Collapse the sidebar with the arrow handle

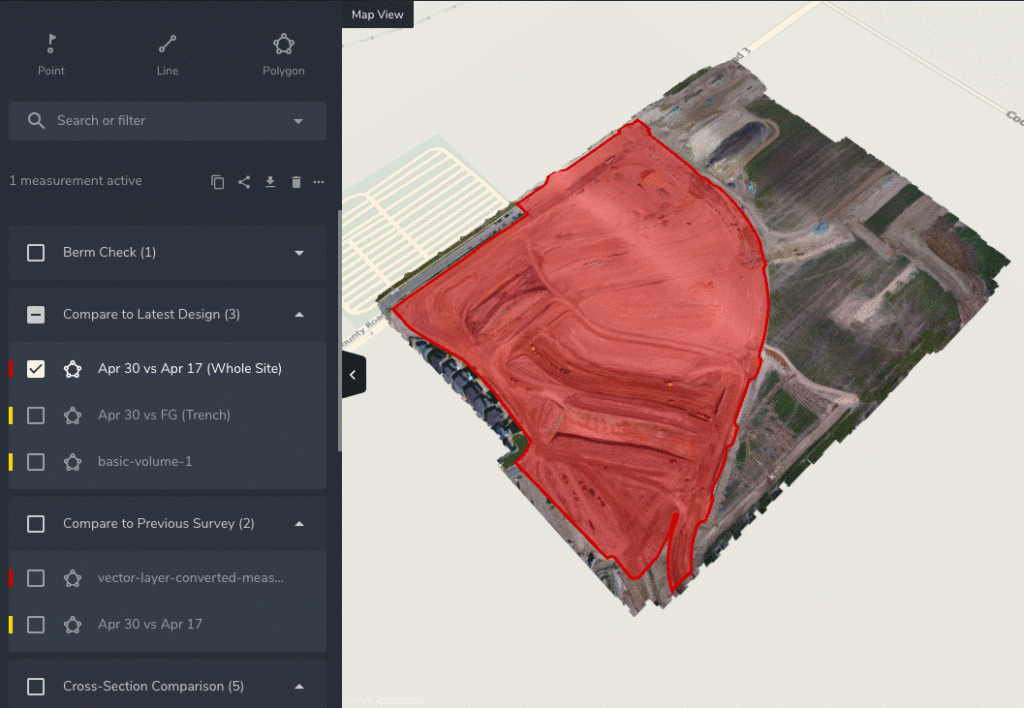coord(352,375)
